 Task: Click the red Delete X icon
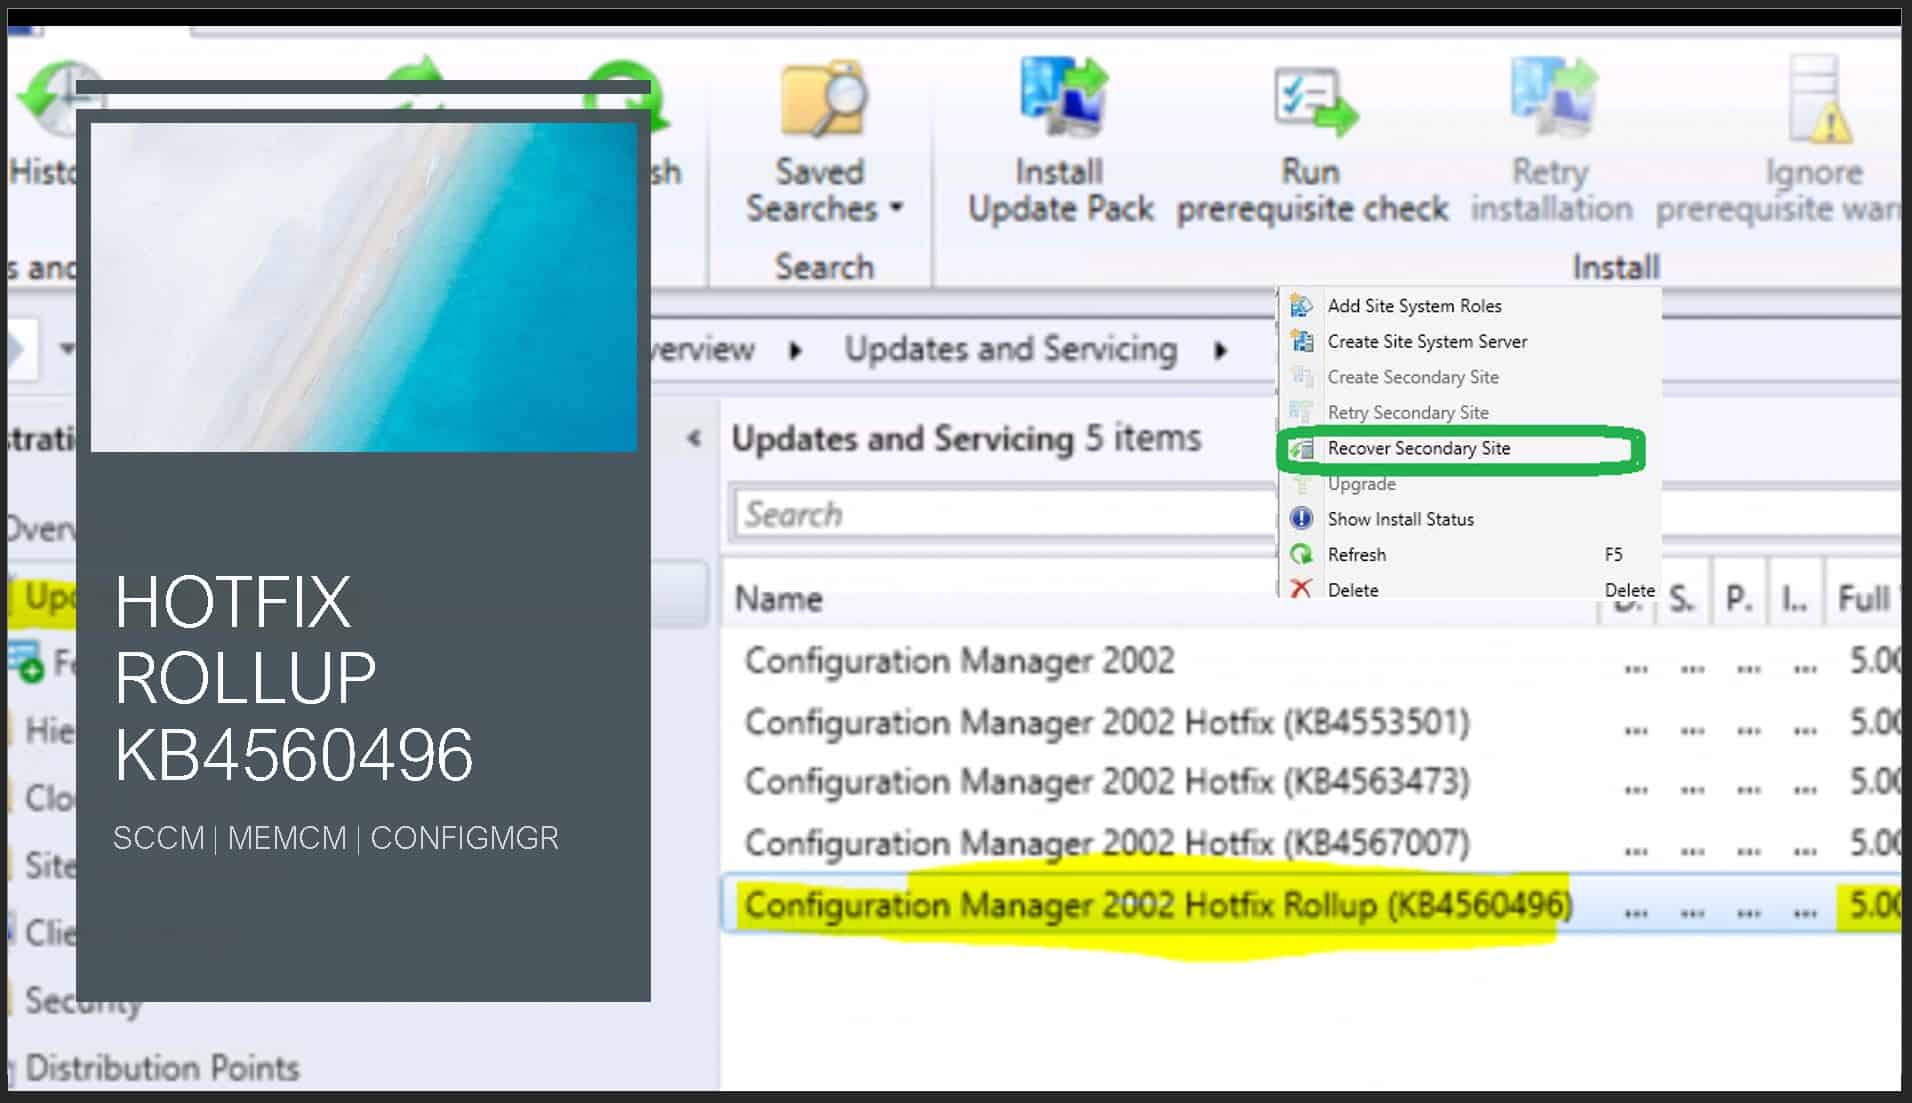coord(1301,589)
